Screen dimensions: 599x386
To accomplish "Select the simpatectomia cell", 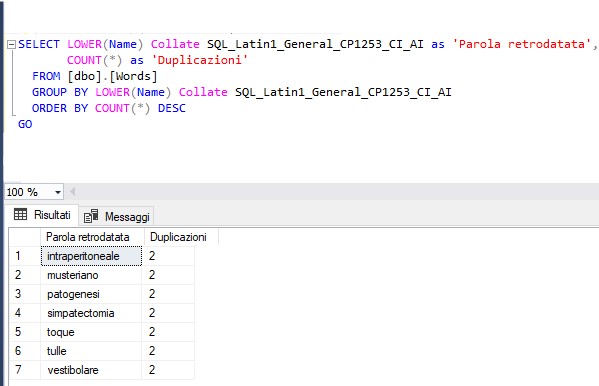I will click(x=91, y=313).
